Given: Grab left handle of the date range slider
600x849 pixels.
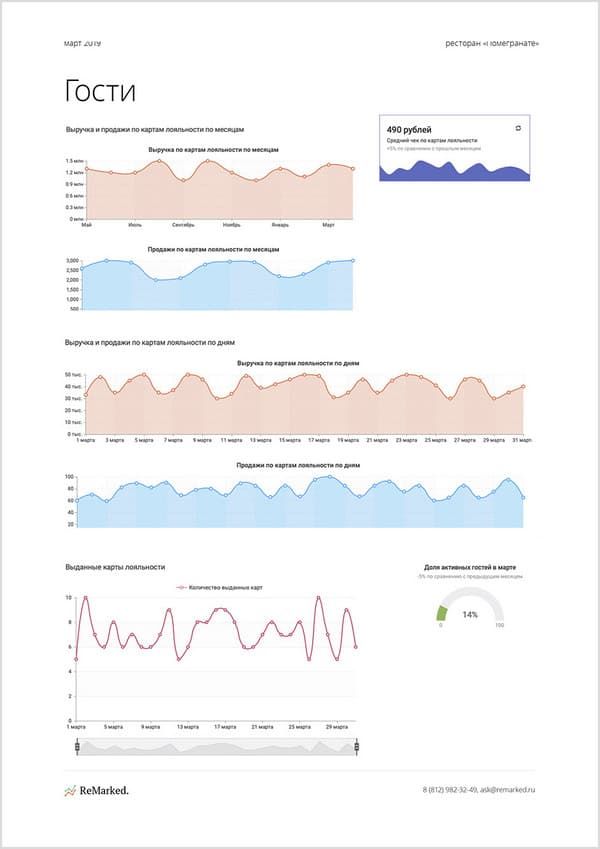Looking at the screenshot, I should (x=77, y=747).
